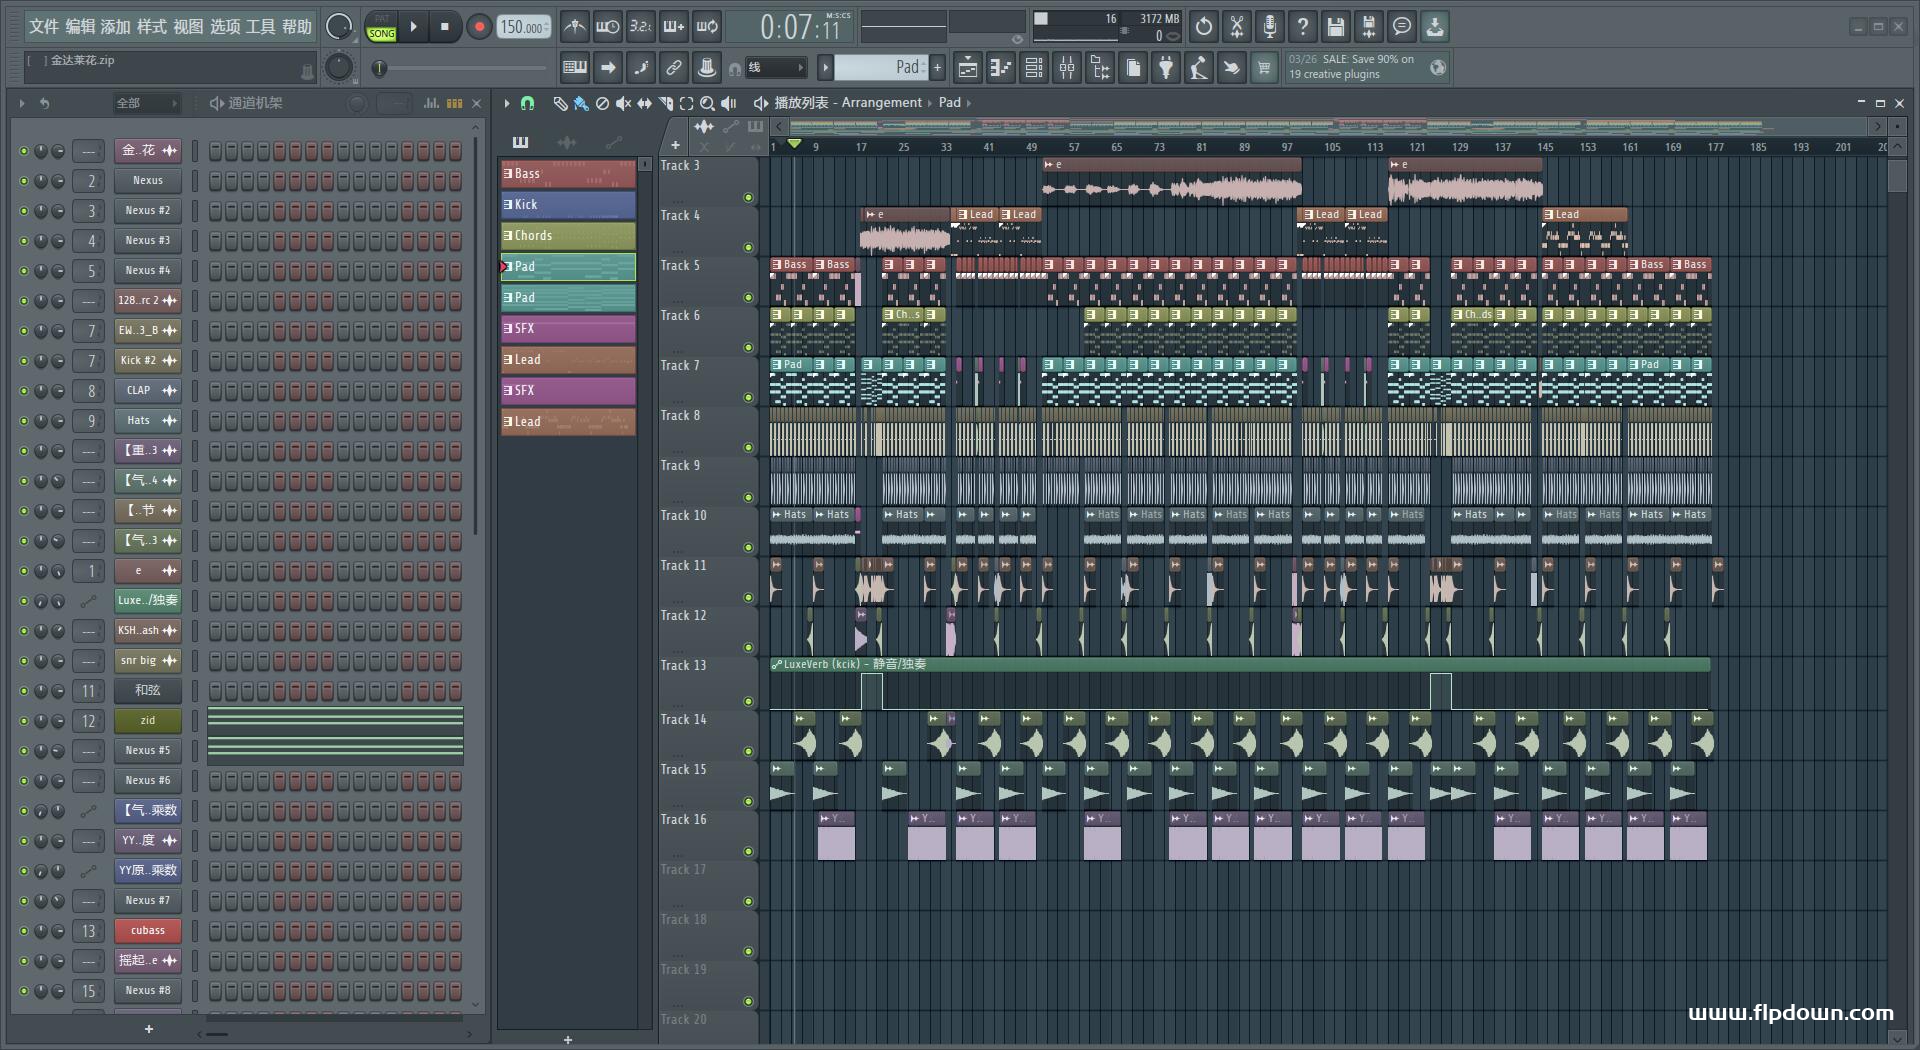The height and width of the screenshot is (1050, 1920).
Task: Toggle blend recording overdub icon
Action: point(674,27)
